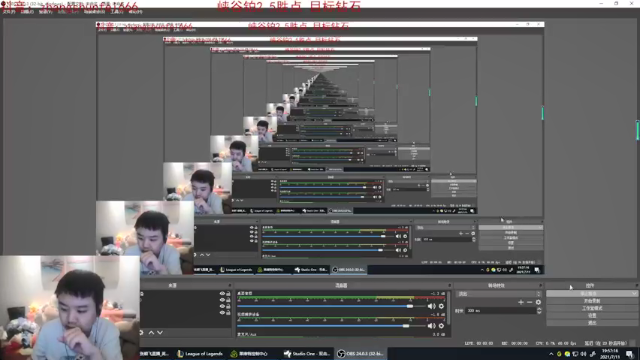Toggle visibility of the second source in list

pyautogui.click(x=222, y=300)
